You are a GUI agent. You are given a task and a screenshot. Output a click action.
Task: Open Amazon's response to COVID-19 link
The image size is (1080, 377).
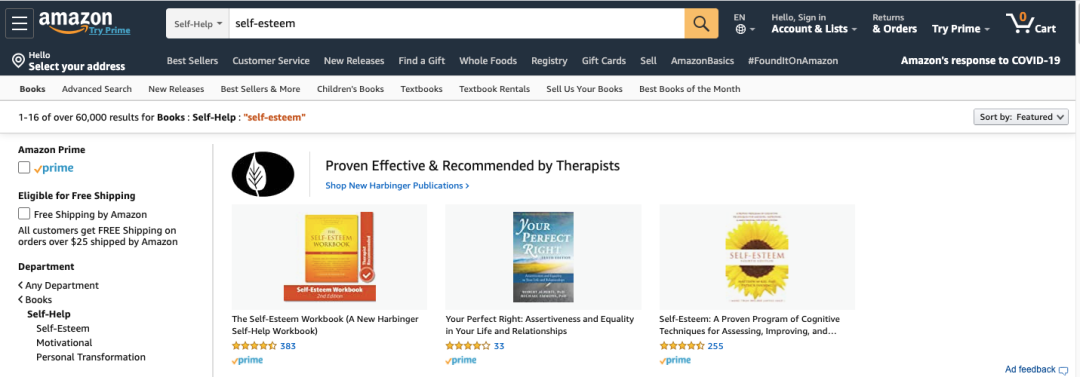coord(980,61)
